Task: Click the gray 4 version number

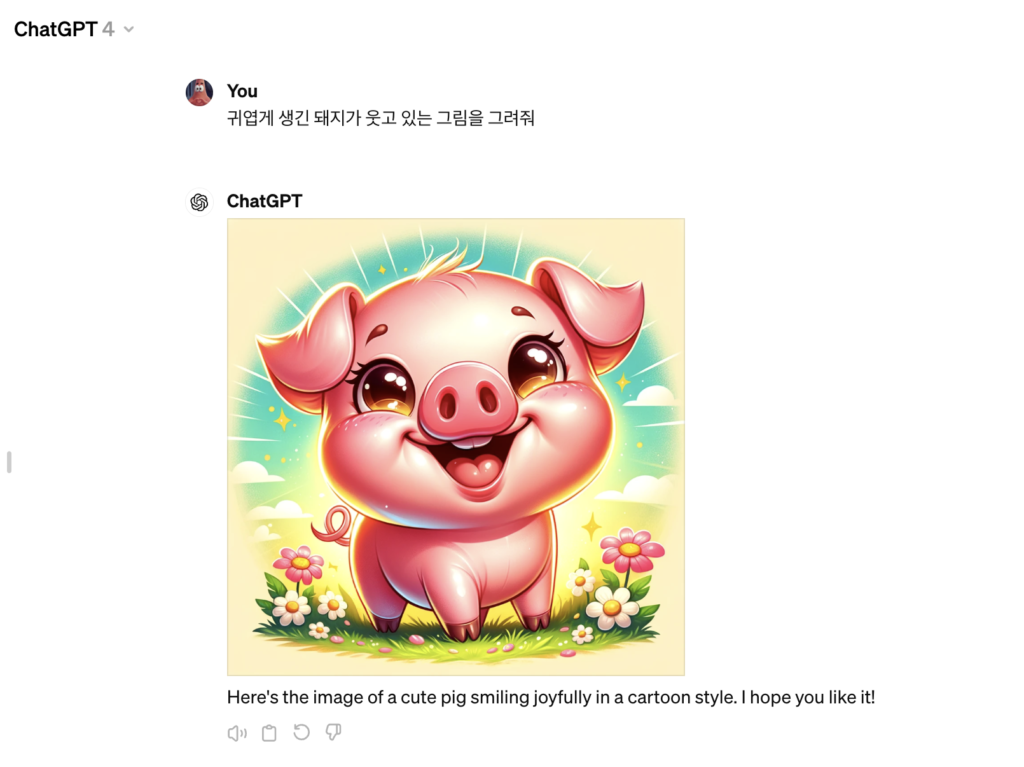Action: [x=108, y=29]
